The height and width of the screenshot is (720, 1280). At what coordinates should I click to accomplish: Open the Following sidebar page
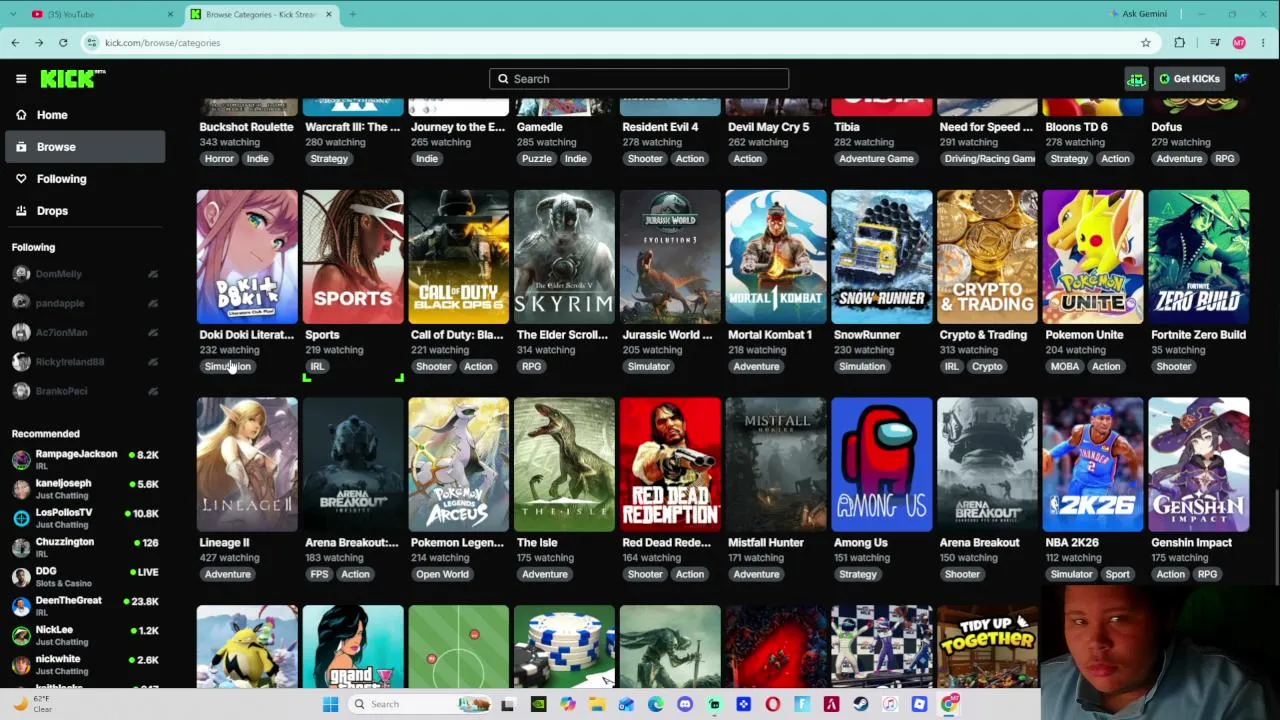click(x=83, y=179)
